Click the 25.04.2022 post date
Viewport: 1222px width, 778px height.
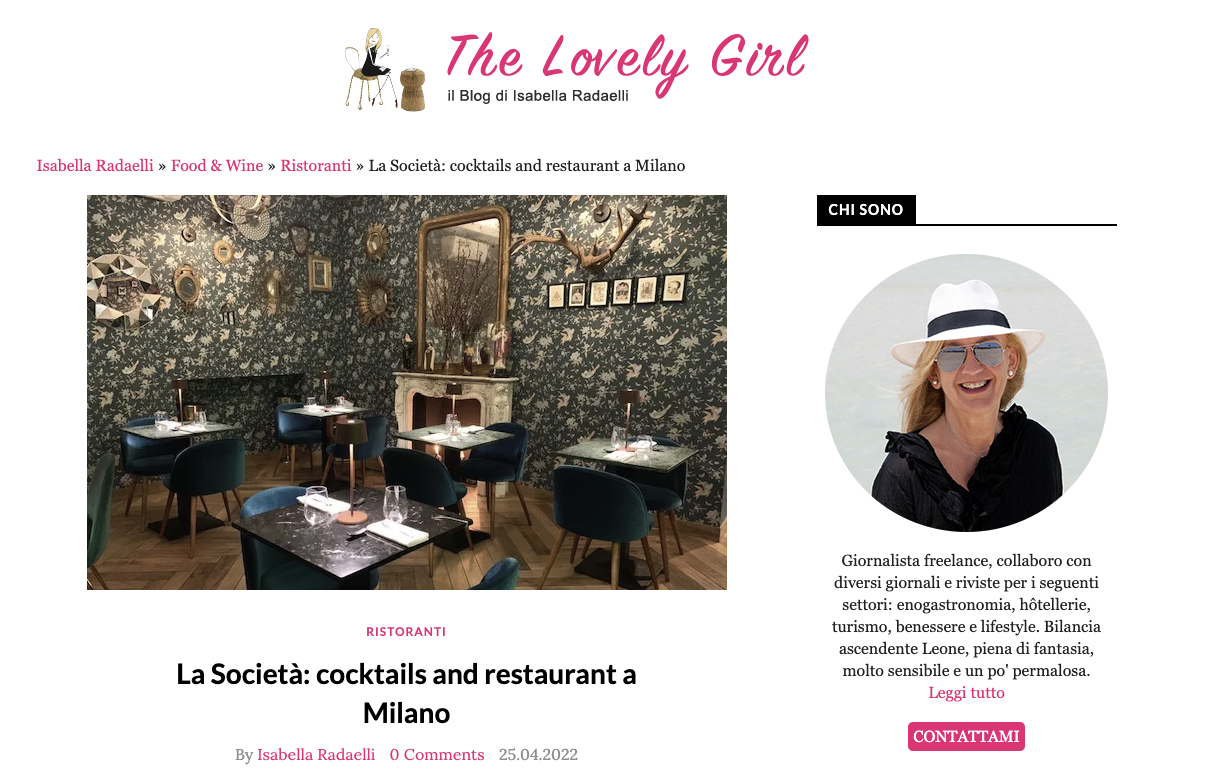point(538,755)
